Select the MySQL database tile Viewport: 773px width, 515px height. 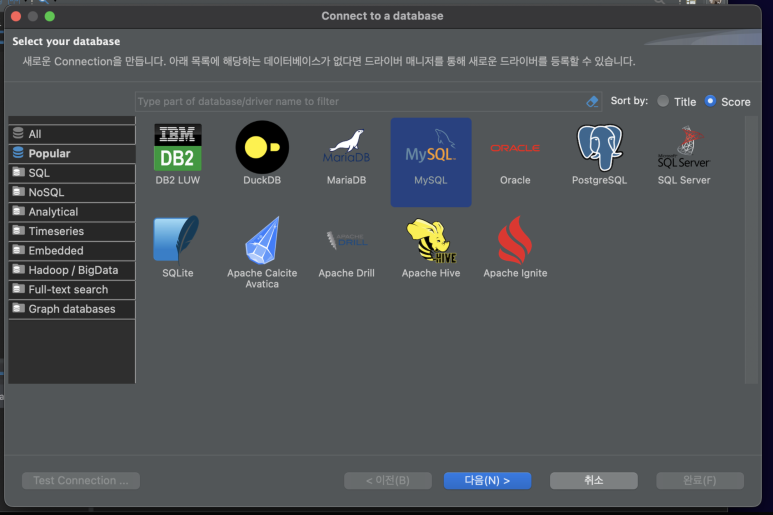pos(431,162)
